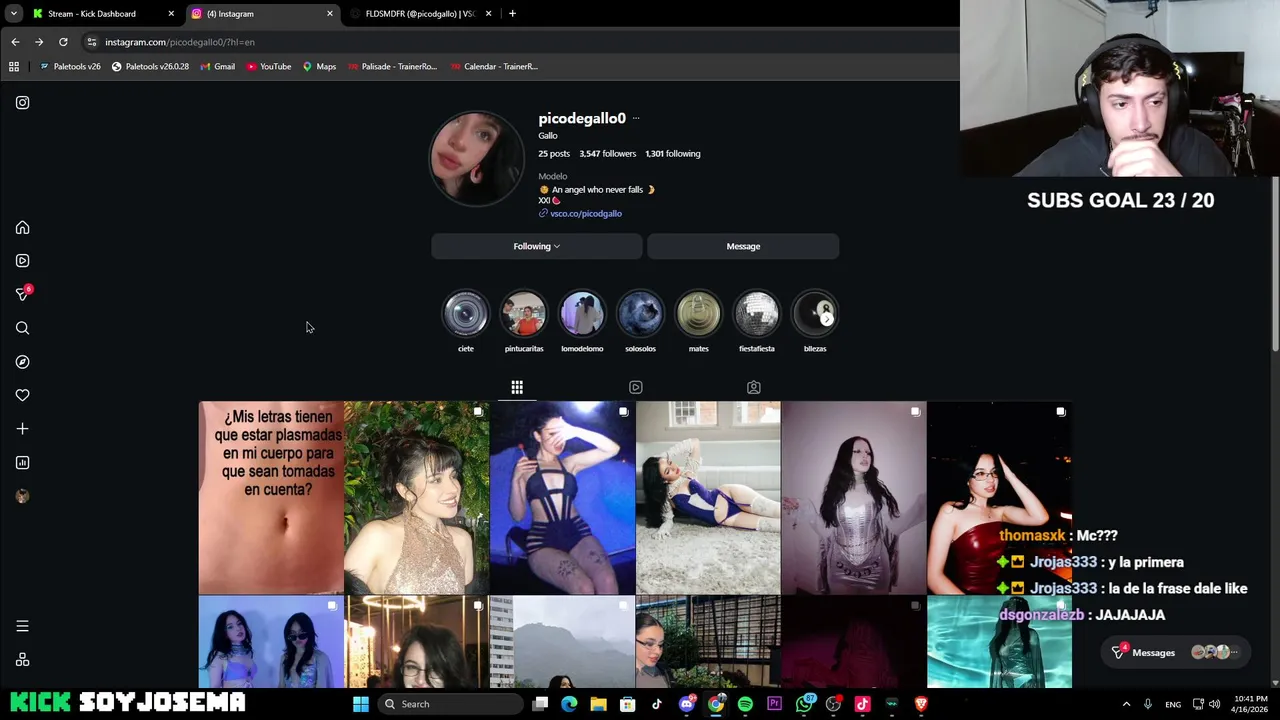Open Spotify from the taskbar
This screenshot has height=720, width=1280.
tap(745, 704)
